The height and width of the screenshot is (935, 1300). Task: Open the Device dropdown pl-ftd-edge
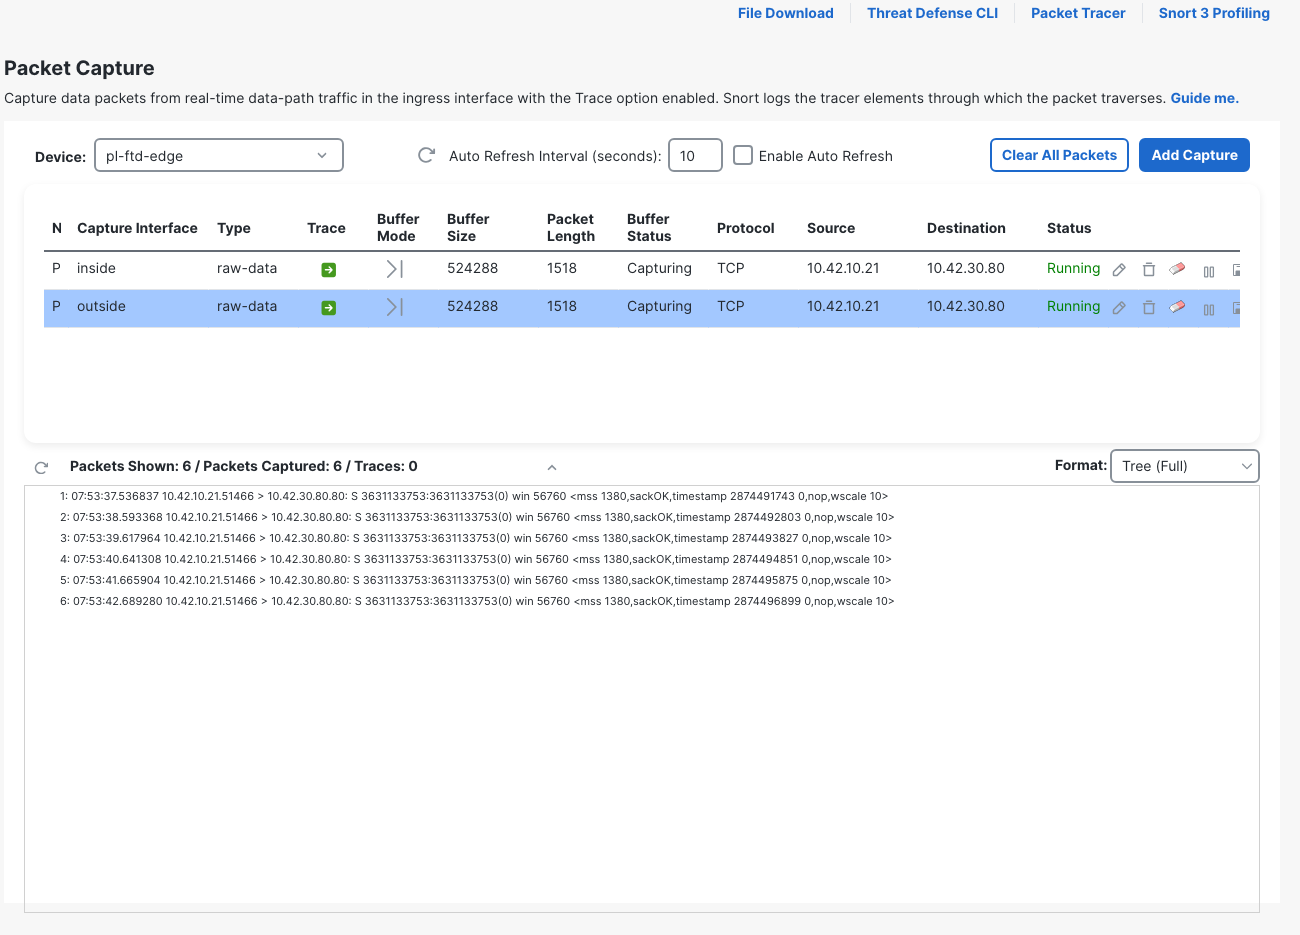click(219, 155)
